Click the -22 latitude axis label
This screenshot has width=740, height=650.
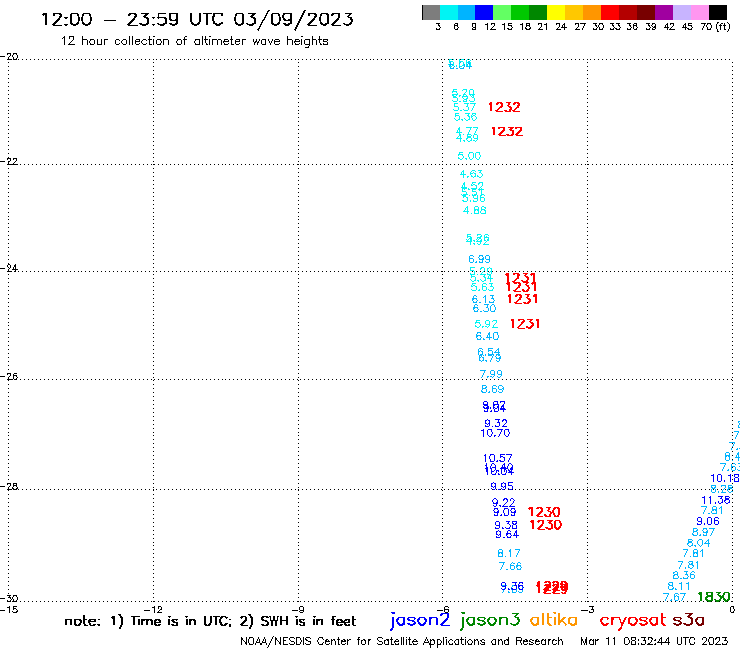point(9,161)
